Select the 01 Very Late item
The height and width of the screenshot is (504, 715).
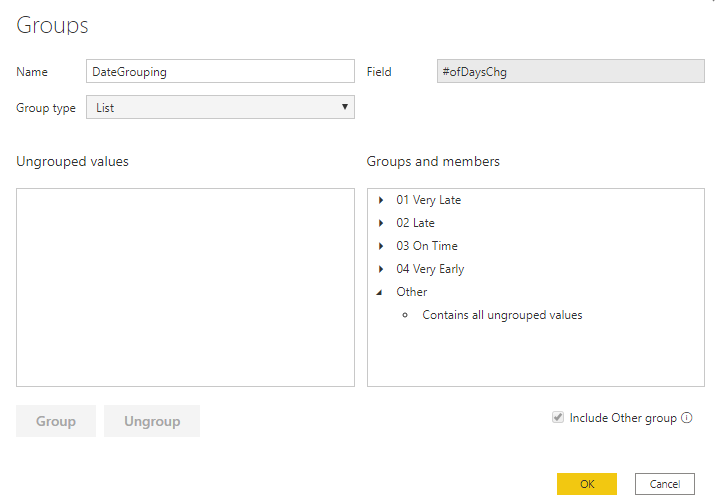click(429, 200)
